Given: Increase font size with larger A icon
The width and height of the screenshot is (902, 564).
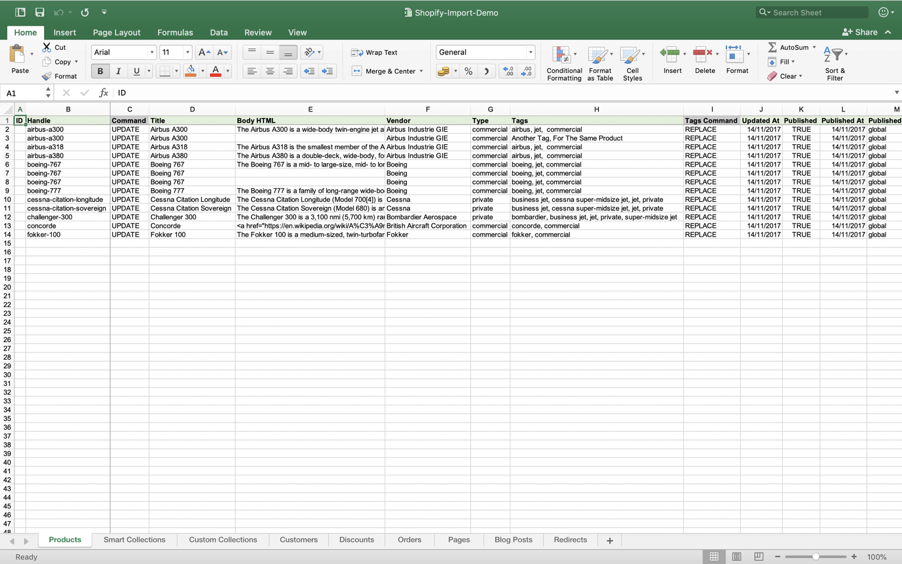Looking at the screenshot, I should [204, 52].
